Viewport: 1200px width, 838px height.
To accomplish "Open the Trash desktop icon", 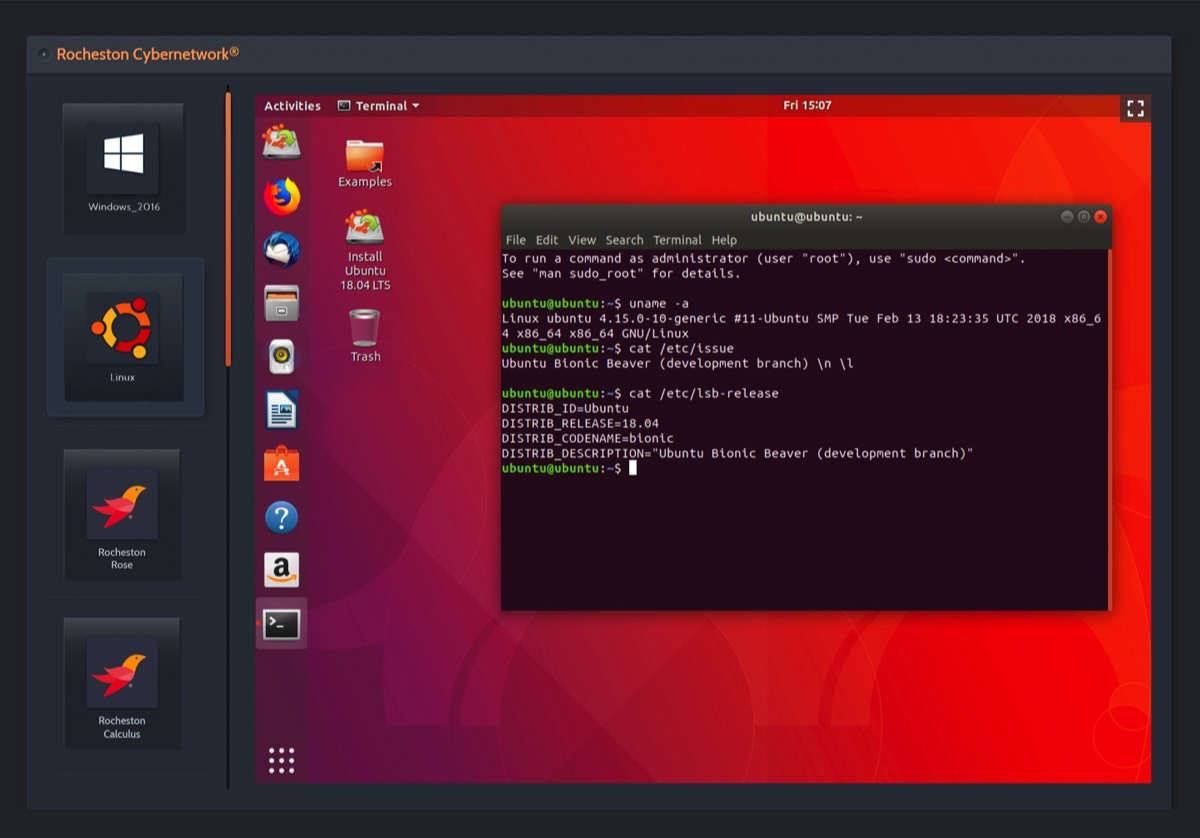I will pos(365,335).
